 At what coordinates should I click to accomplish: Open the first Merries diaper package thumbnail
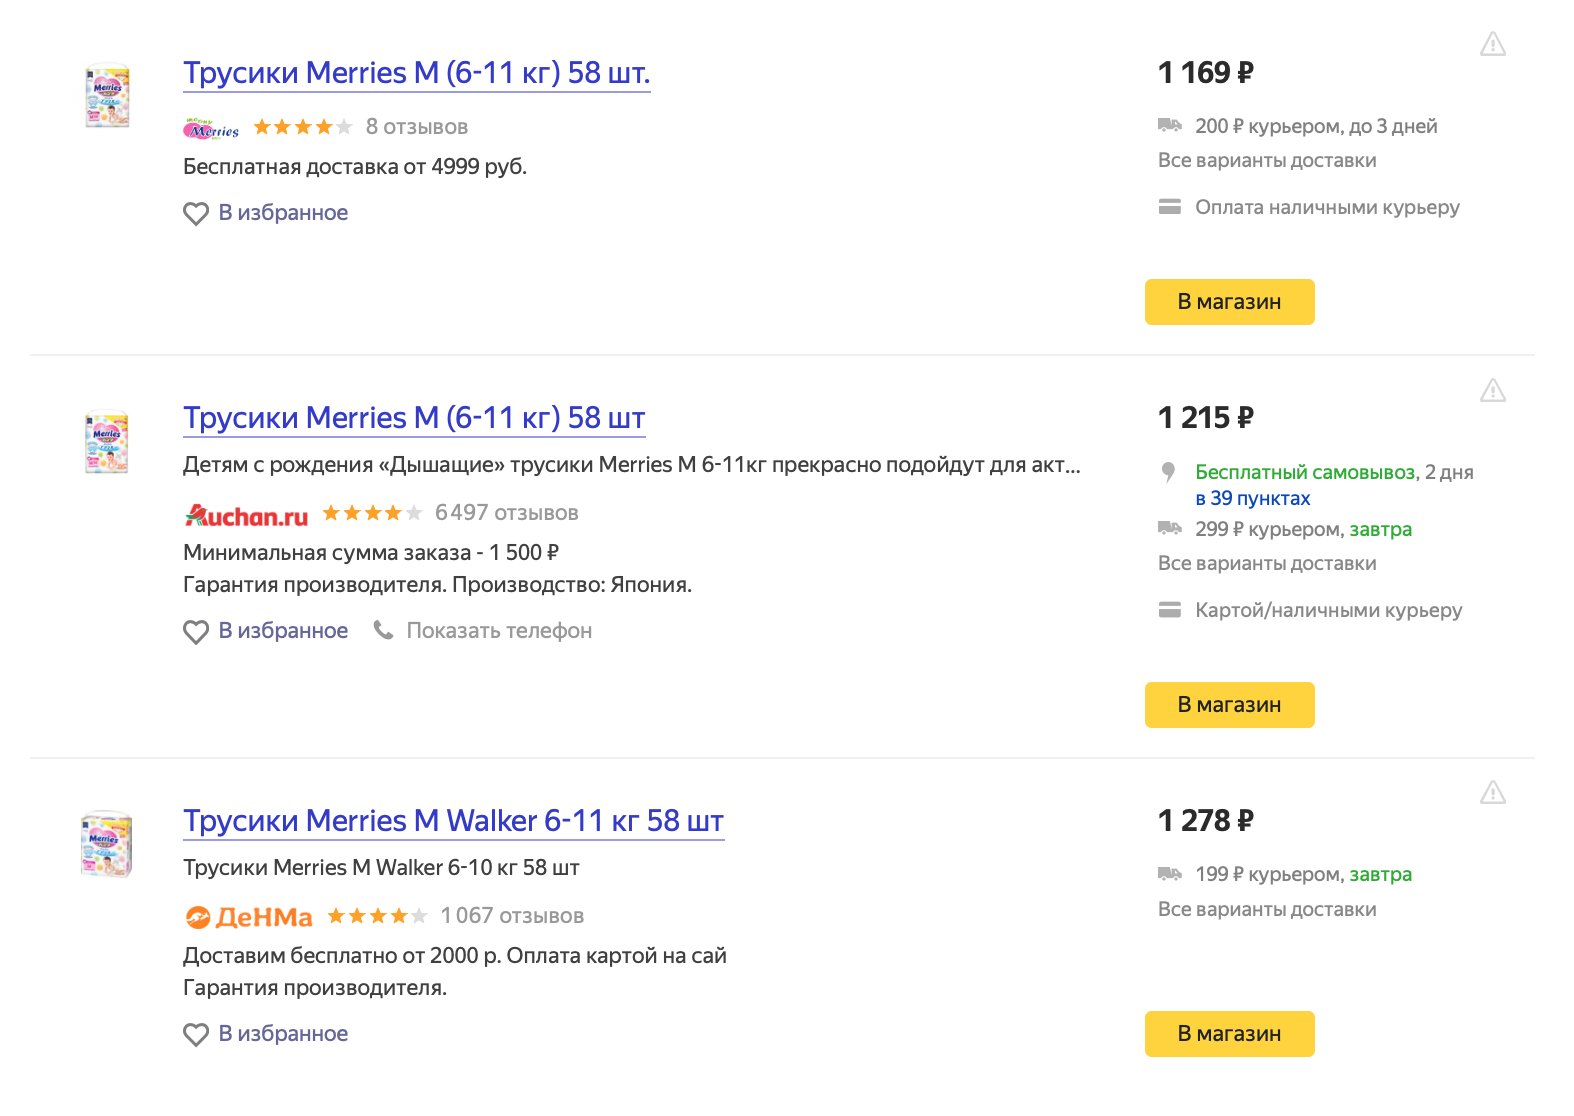click(x=107, y=97)
